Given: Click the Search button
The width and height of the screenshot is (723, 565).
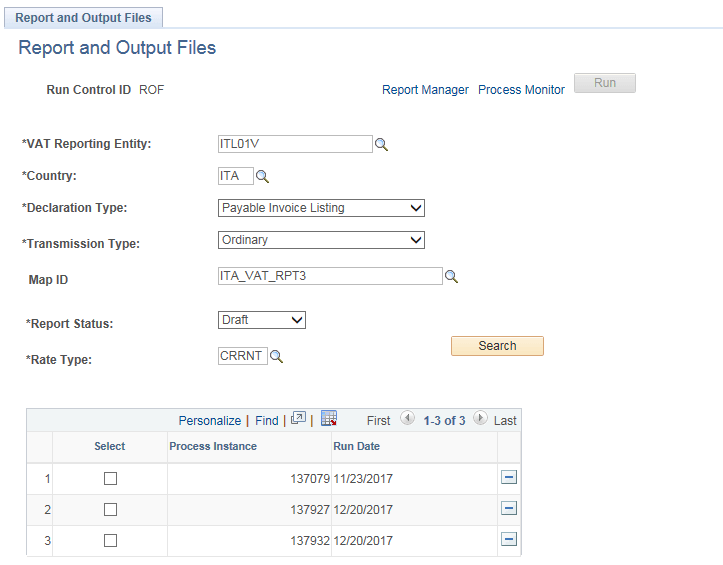Looking at the screenshot, I should coord(498,346).
